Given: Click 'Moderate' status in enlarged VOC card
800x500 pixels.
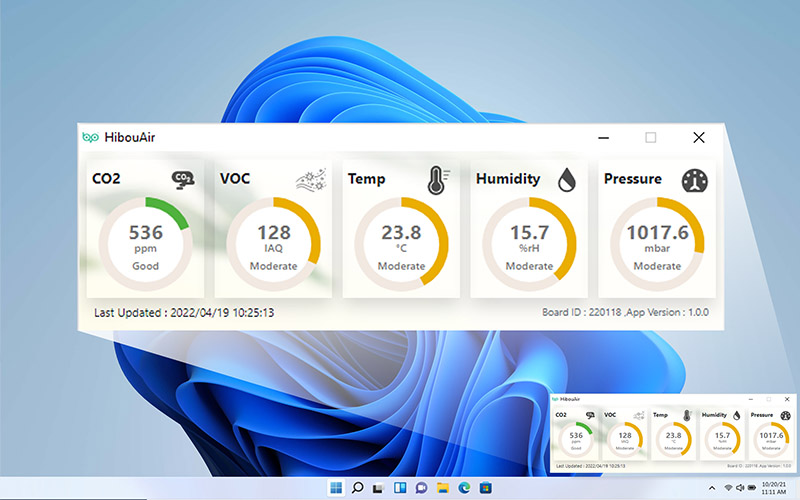Looking at the screenshot, I should pos(273,266).
